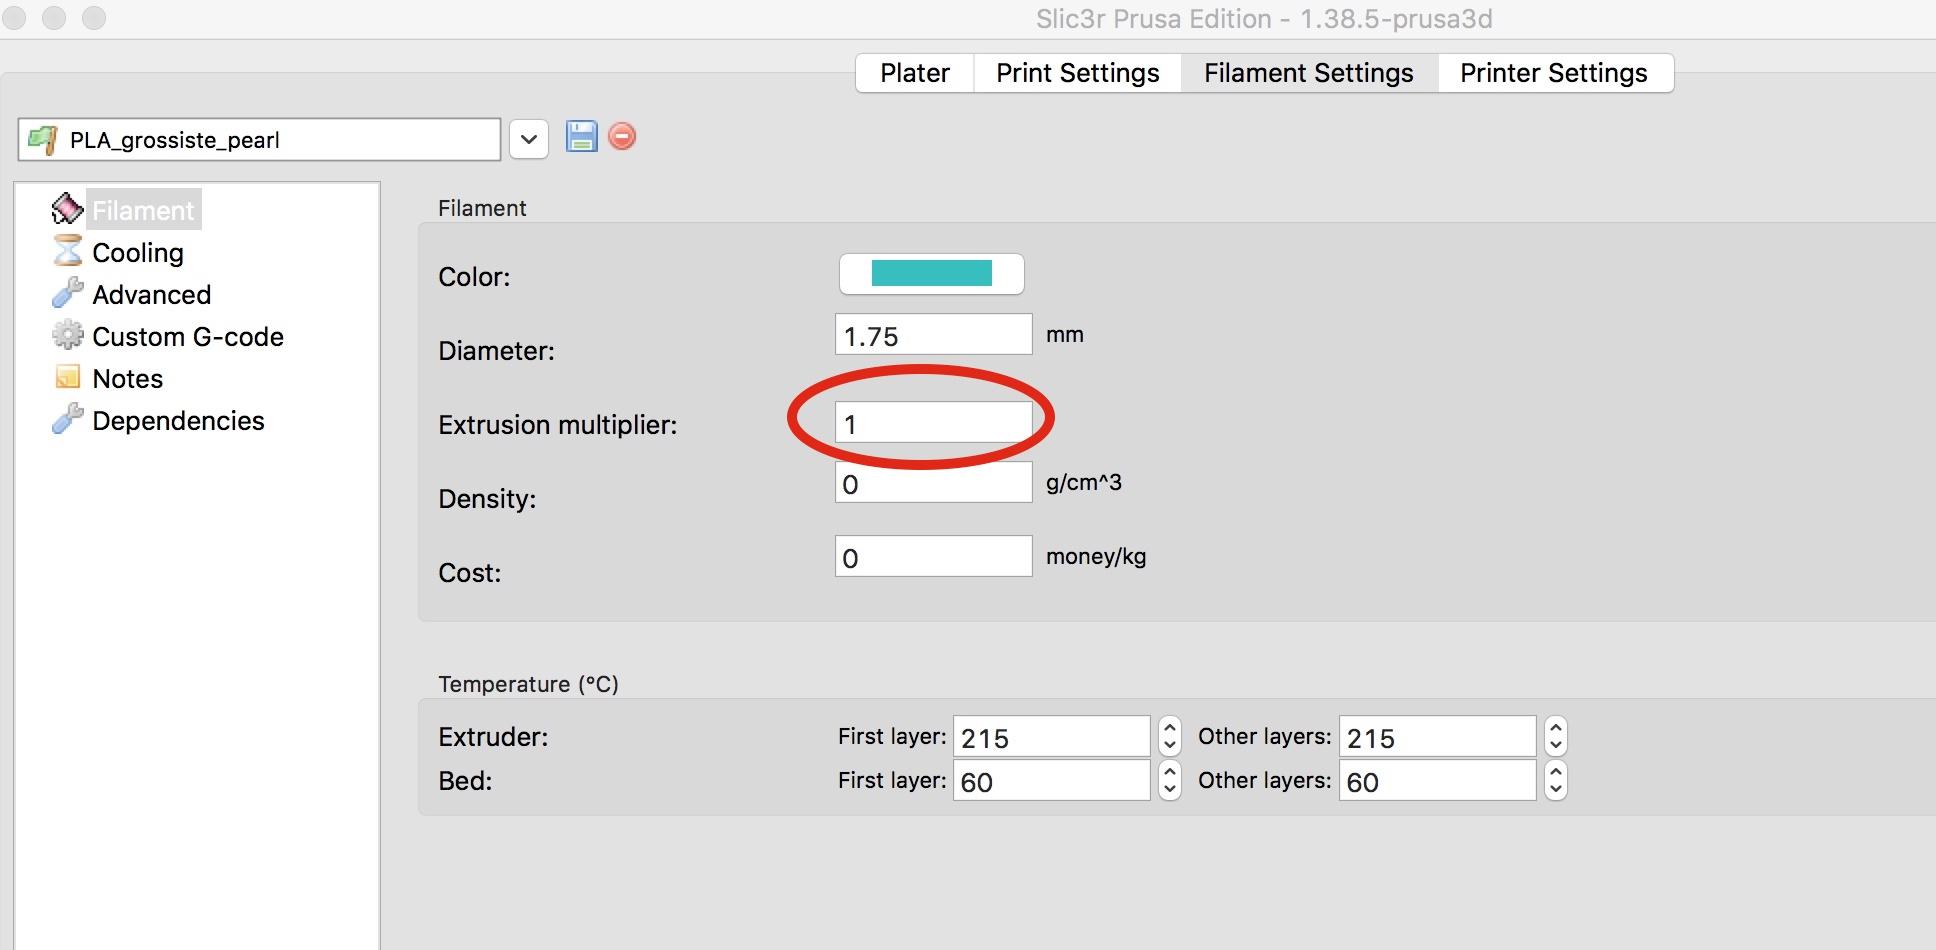This screenshot has width=1936, height=950.
Task: Select Cooling in the sidebar tree
Action: [138, 253]
